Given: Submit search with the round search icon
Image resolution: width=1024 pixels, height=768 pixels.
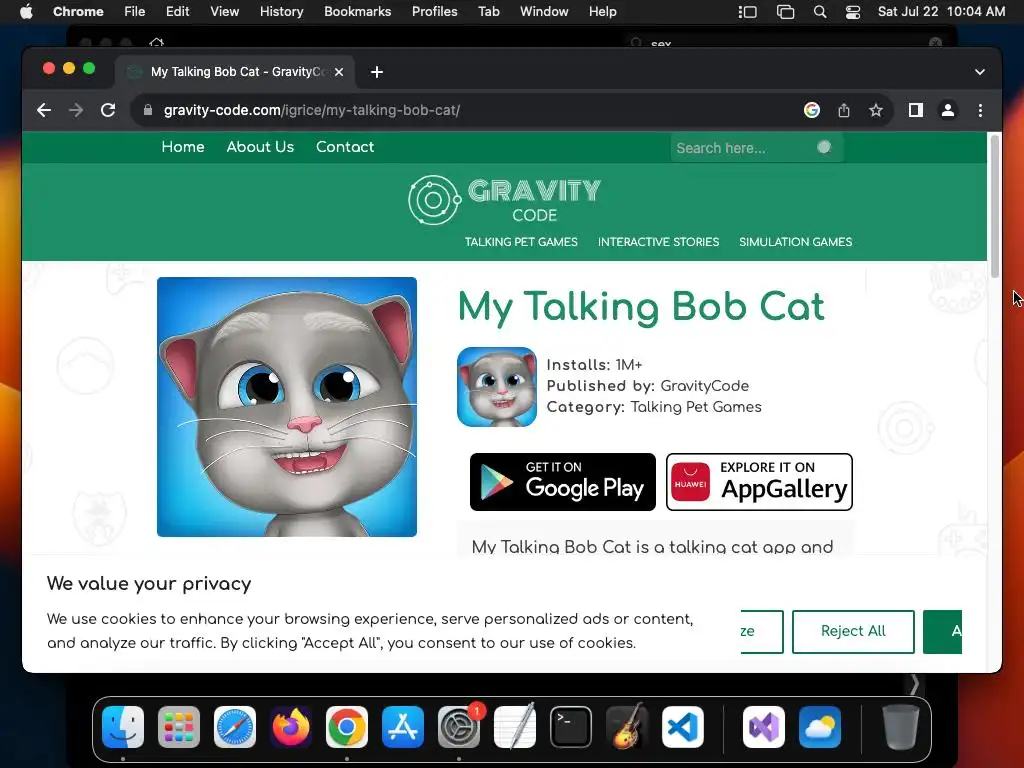Looking at the screenshot, I should (824, 147).
